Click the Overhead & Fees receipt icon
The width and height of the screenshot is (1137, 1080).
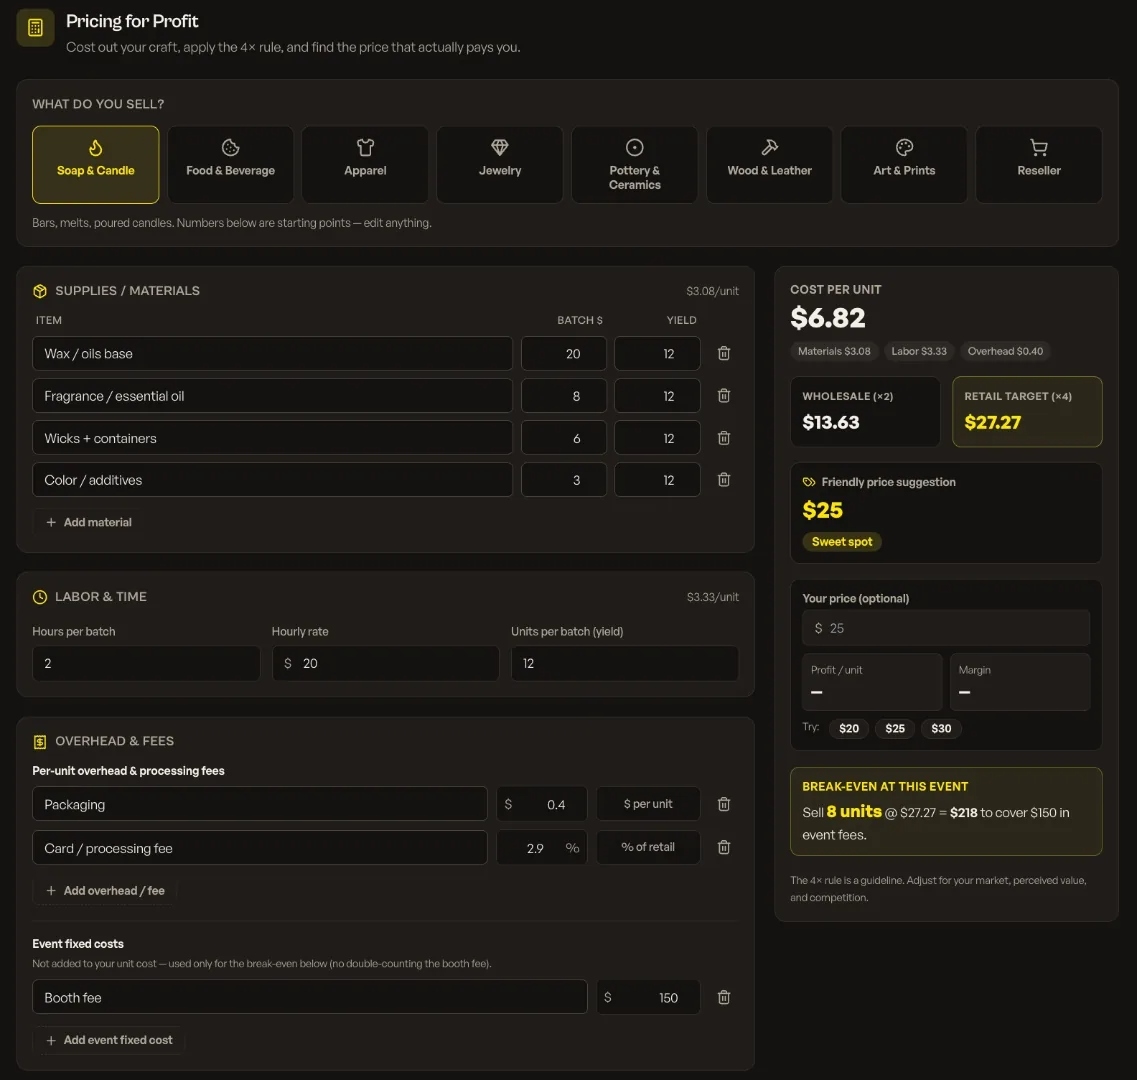(40, 741)
